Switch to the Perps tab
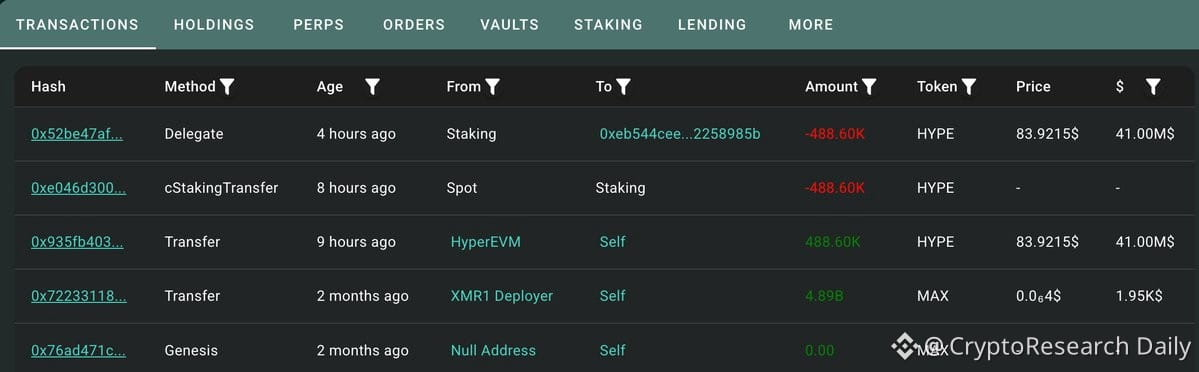1199x372 pixels. tap(319, 24)
